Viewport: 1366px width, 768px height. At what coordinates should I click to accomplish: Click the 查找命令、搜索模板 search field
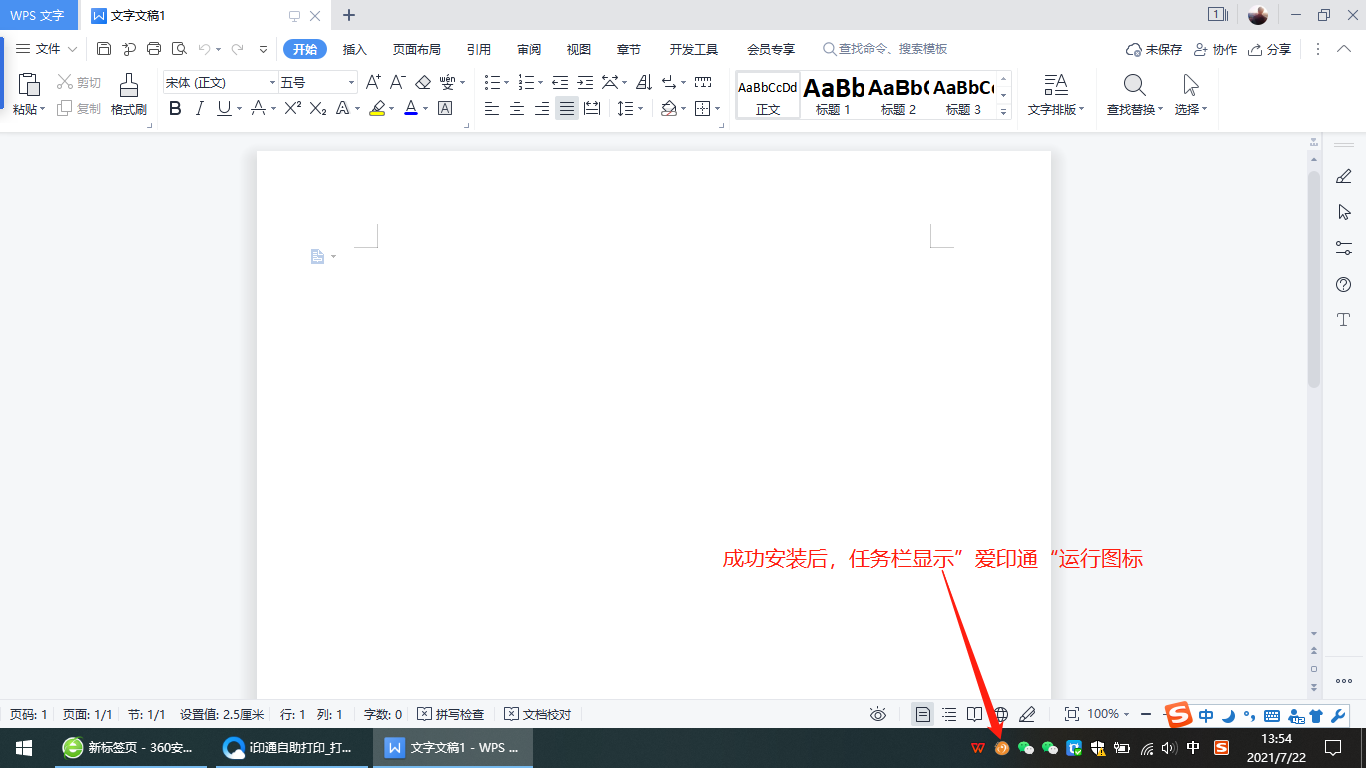point(885,48)
